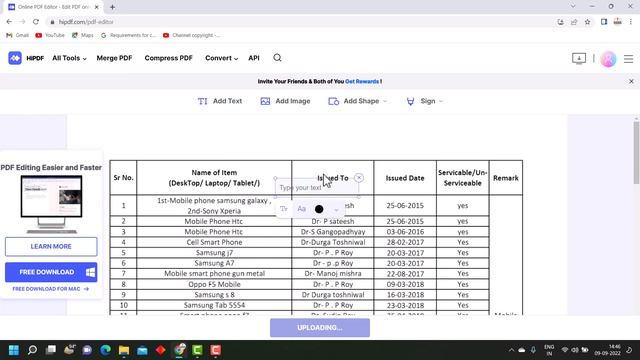
Task: Open the browser share icon
Action: coord(574,22)
